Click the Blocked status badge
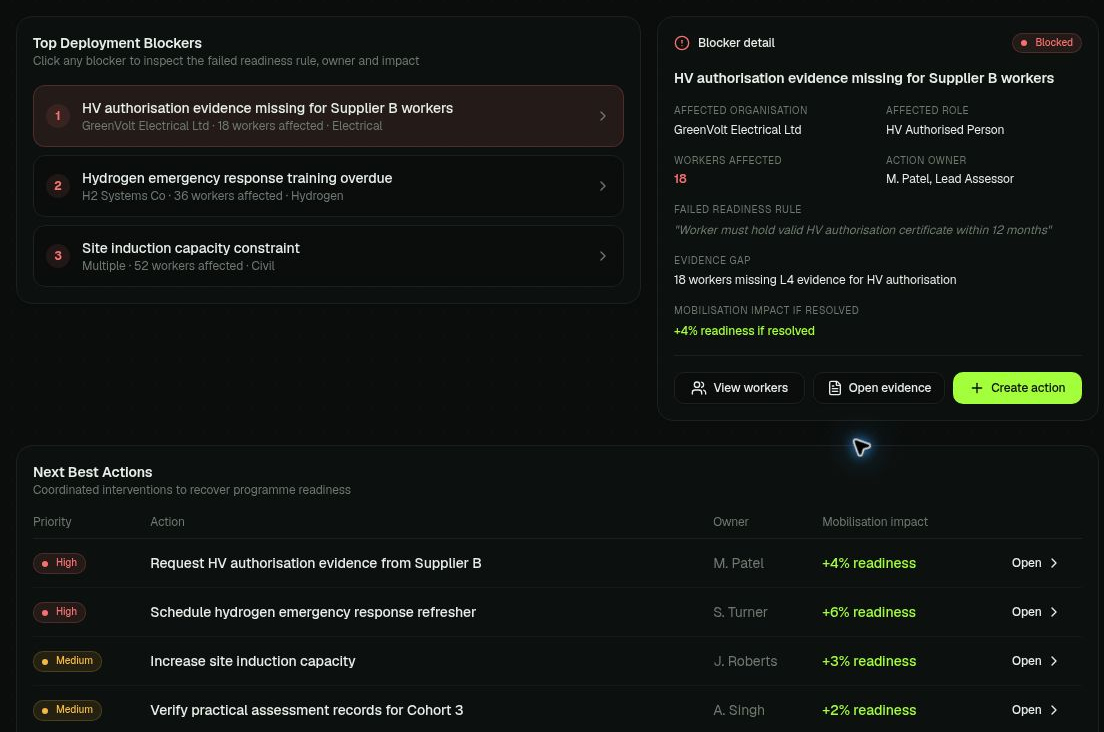 (1047, 43)
